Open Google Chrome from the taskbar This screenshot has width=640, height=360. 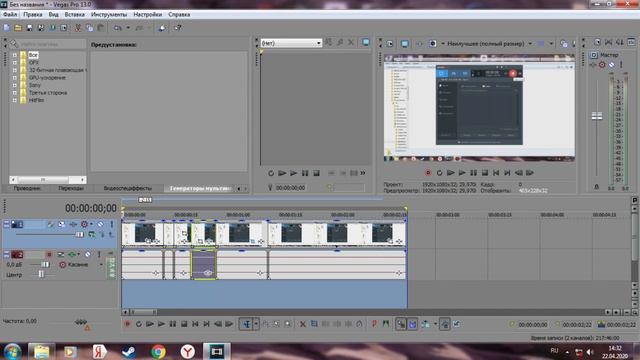coord(158,351)
